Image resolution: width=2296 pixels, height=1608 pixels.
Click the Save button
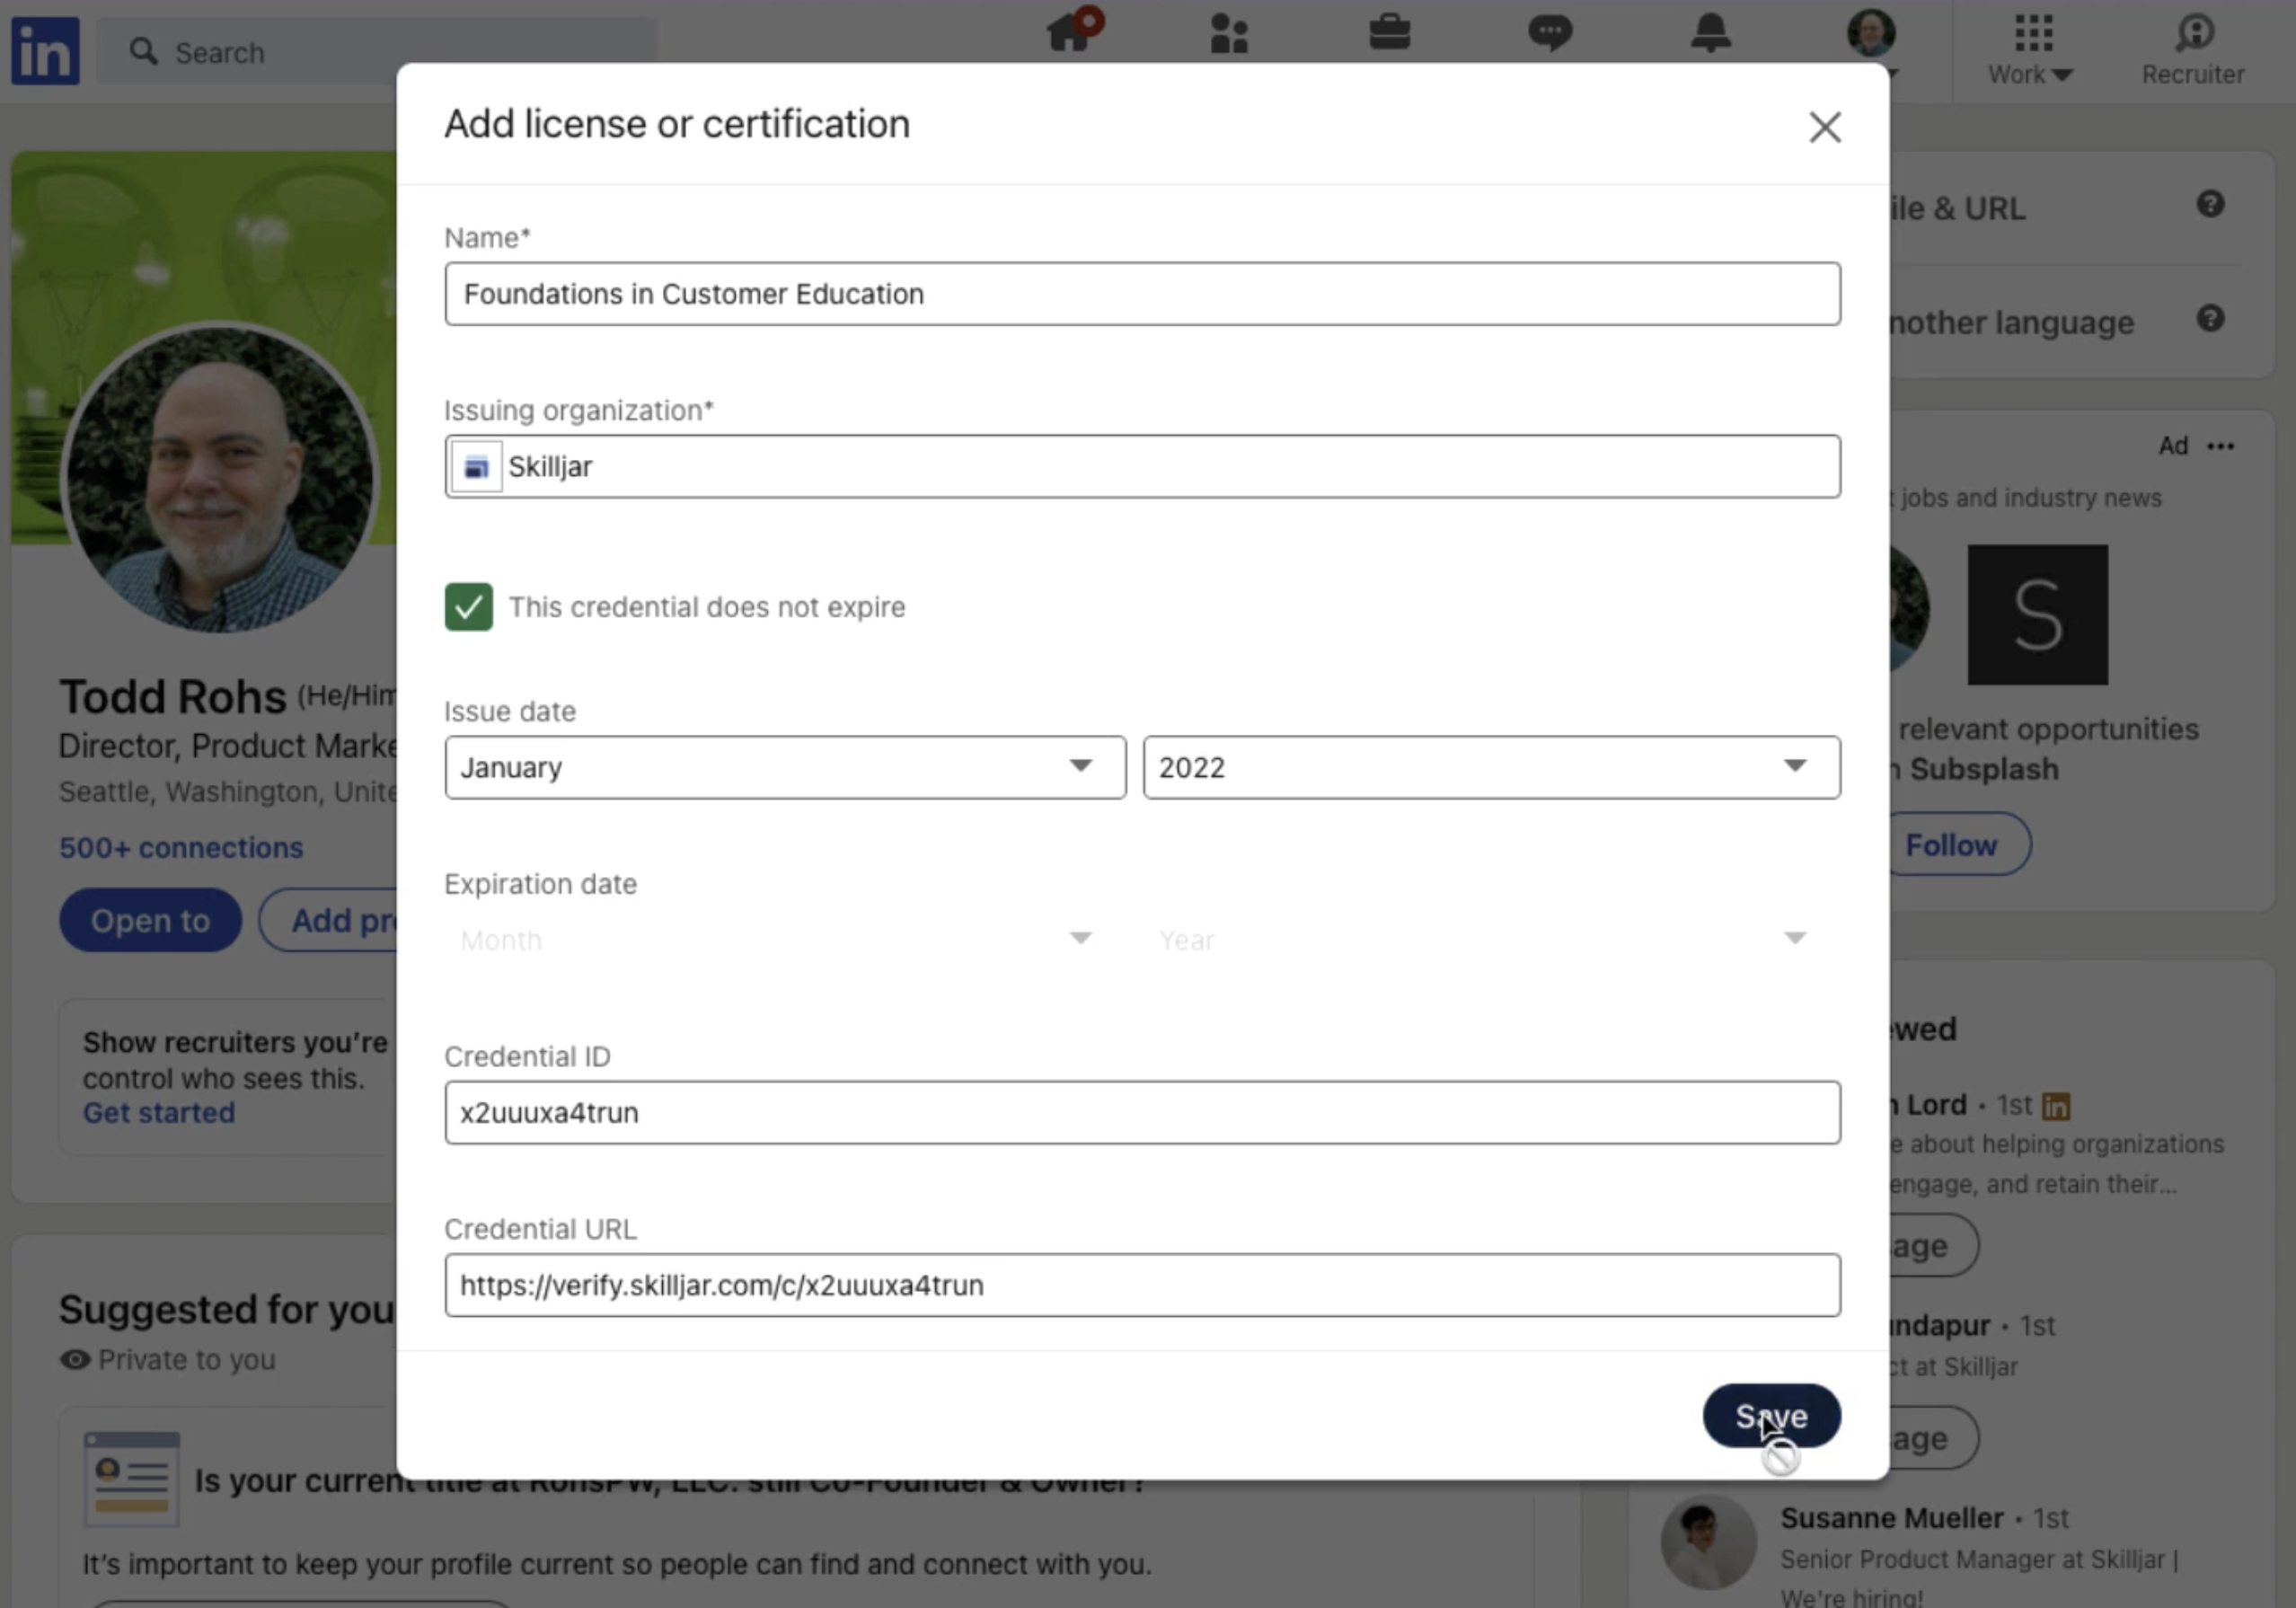pyautogui.click(x=1771, y=1416)
